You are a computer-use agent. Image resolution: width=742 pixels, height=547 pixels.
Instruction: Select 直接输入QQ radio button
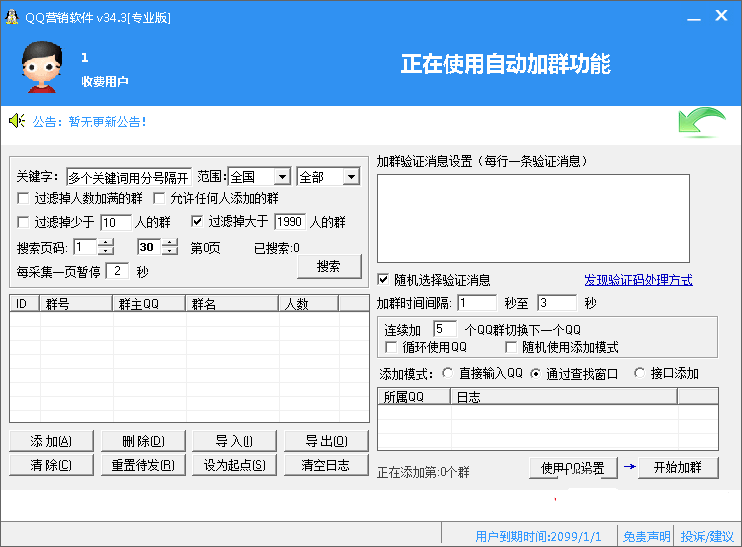point(447,373)
